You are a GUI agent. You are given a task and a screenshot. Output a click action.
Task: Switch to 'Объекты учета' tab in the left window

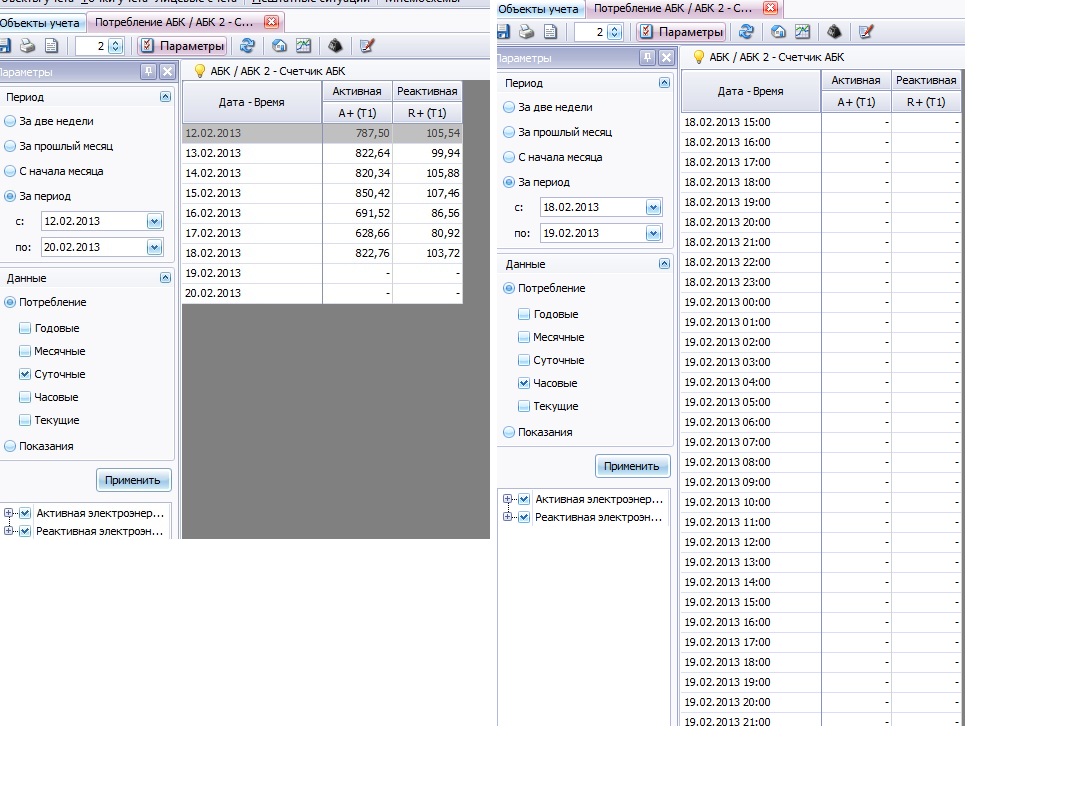(40, 23)
